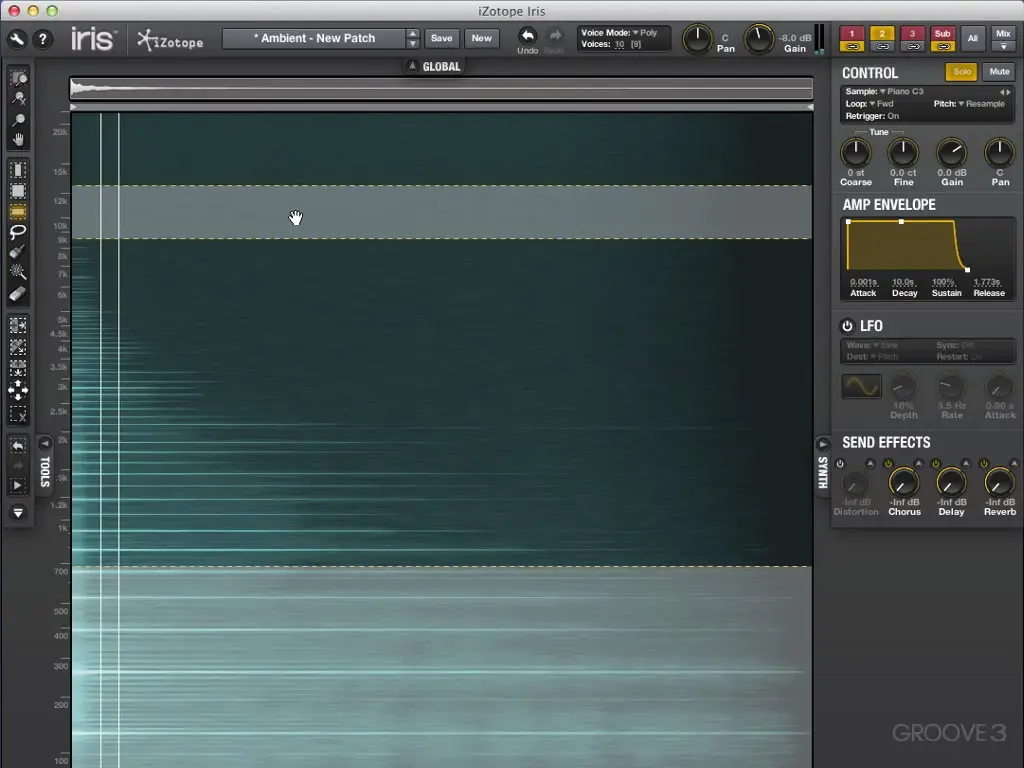Click the selection icon with down arrow

click(18, 368)
